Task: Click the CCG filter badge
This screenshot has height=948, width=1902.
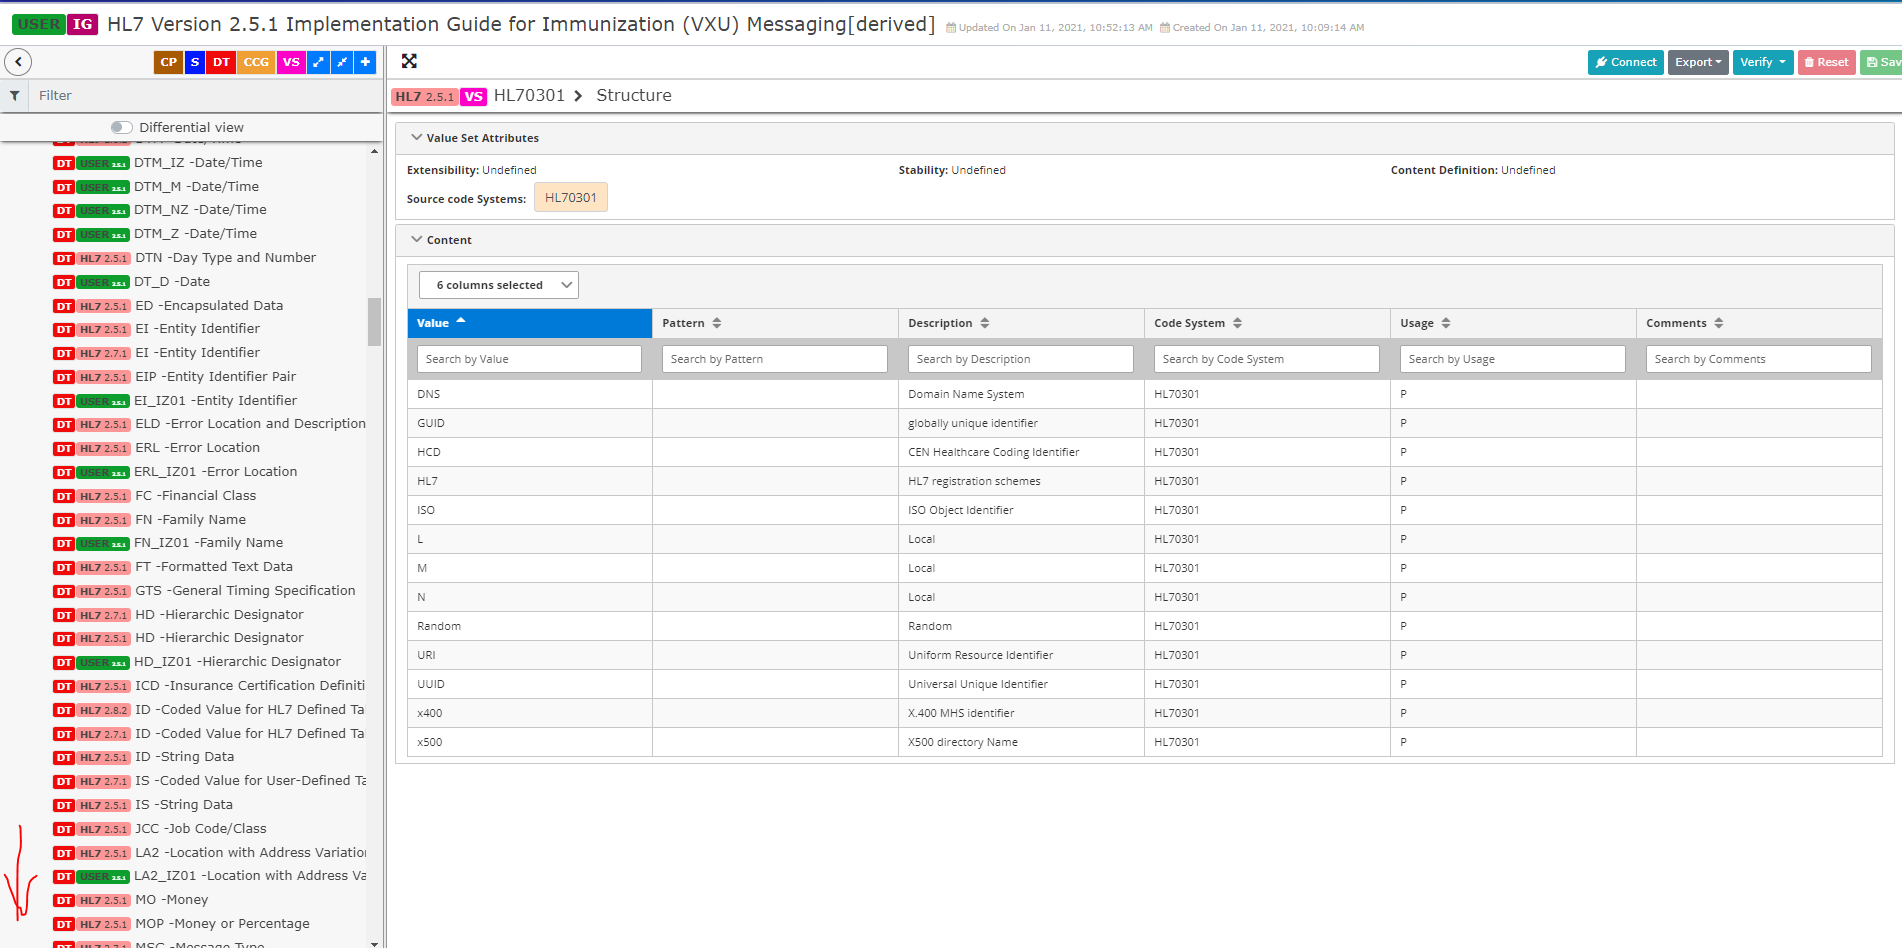Action: 255,62
